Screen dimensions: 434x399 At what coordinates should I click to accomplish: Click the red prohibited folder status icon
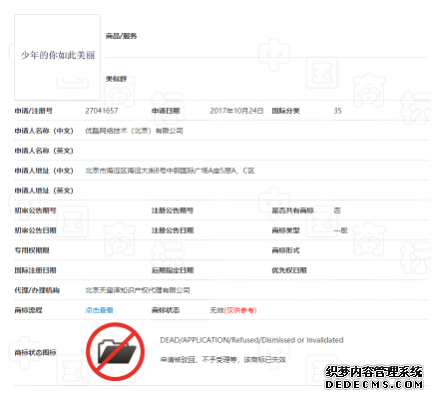click(115, 351)
